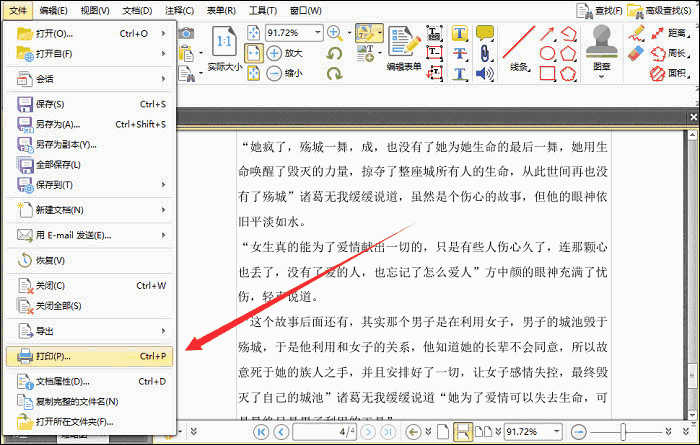Open the bottom status bar zoom dropdown
Screen dimensions: 700x445
pos(556,431)
